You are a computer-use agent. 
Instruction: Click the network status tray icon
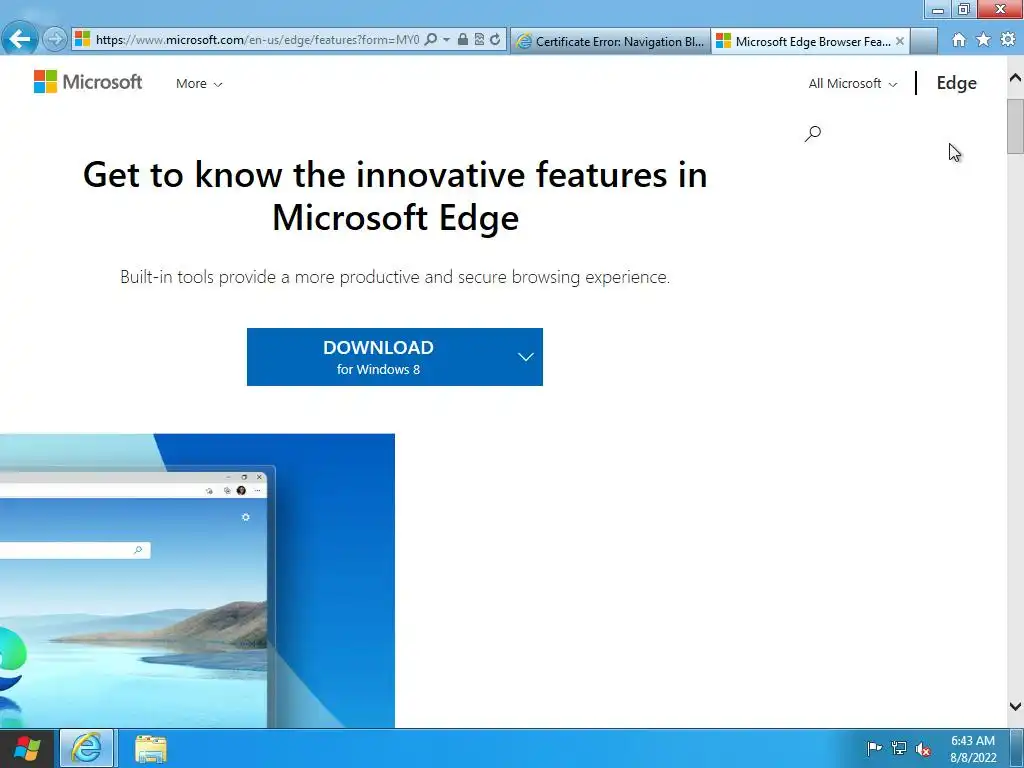coord(899,748)
